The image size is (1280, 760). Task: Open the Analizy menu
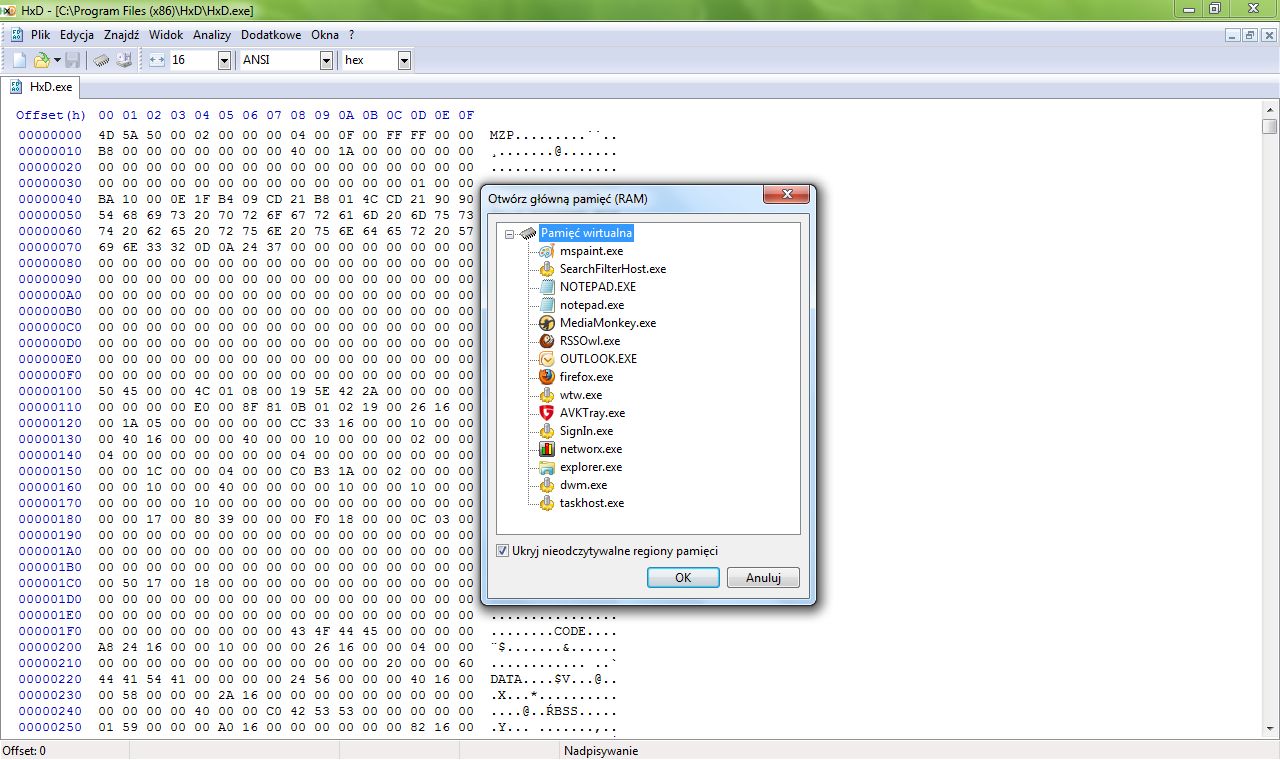pyautogui.click(x=212, y=34)
